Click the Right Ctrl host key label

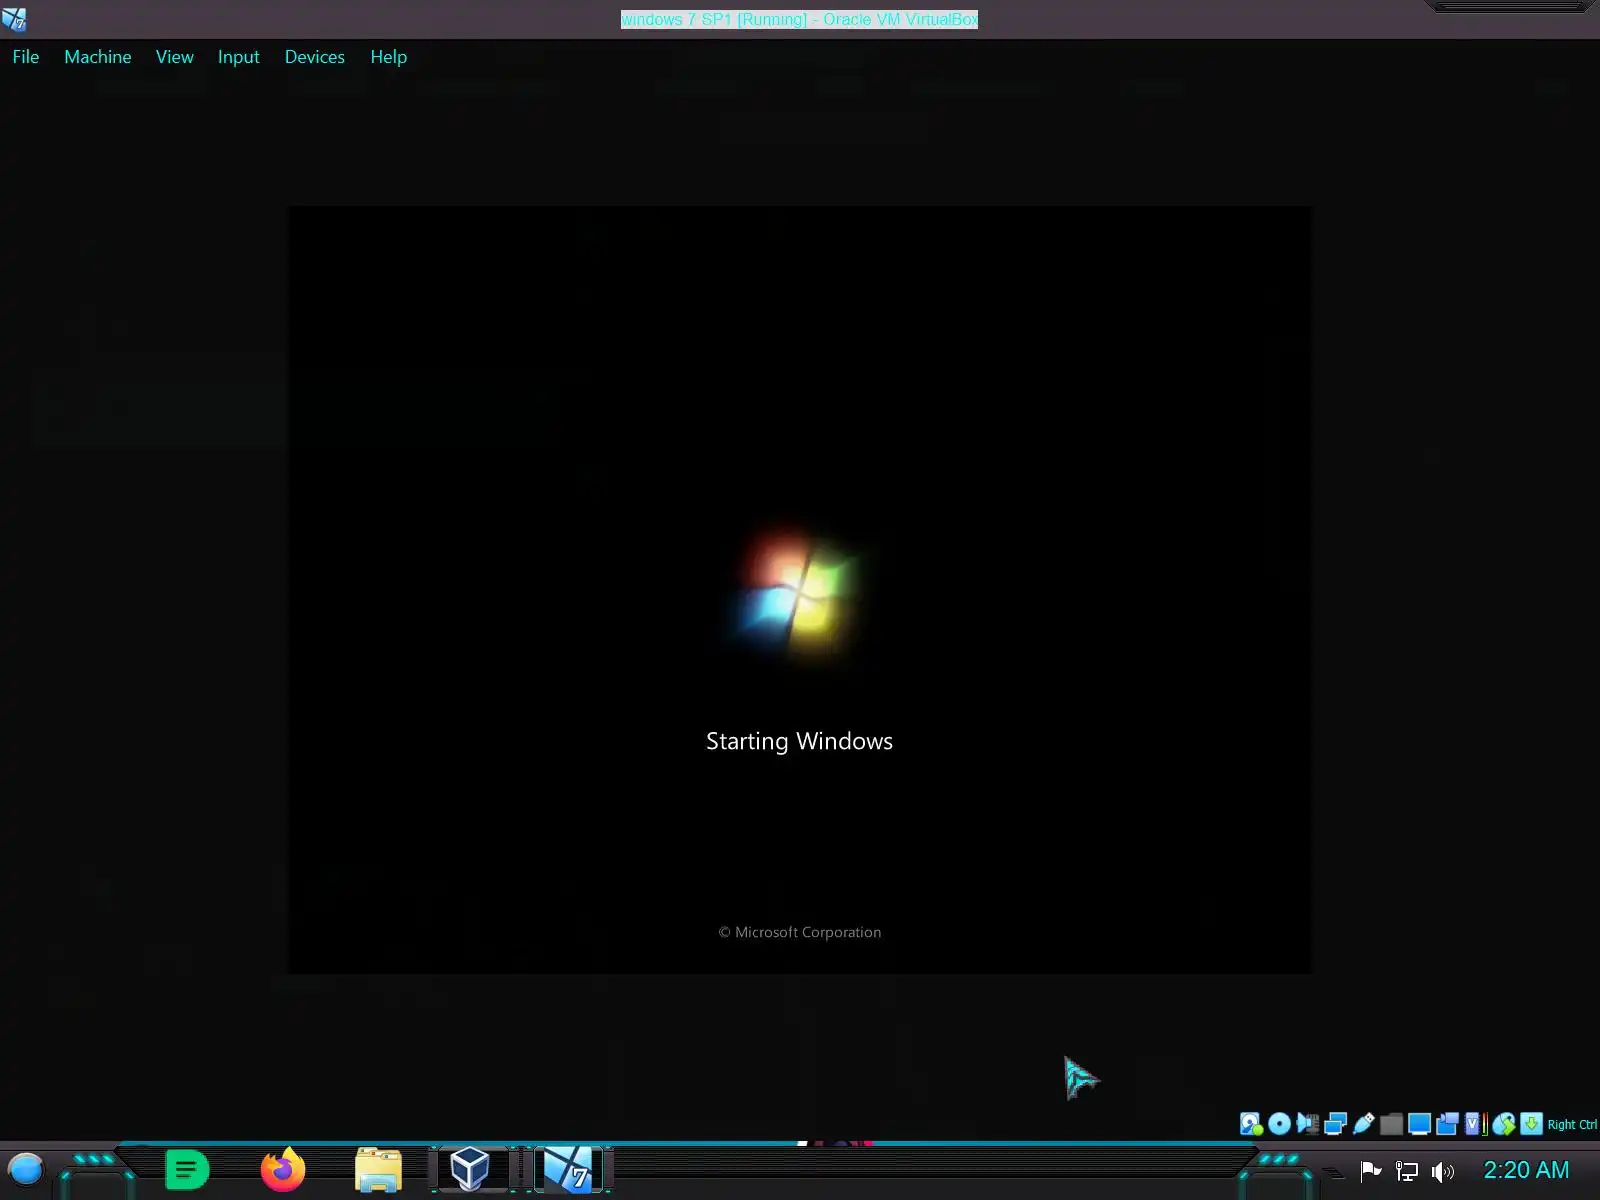(1572, 1125)
